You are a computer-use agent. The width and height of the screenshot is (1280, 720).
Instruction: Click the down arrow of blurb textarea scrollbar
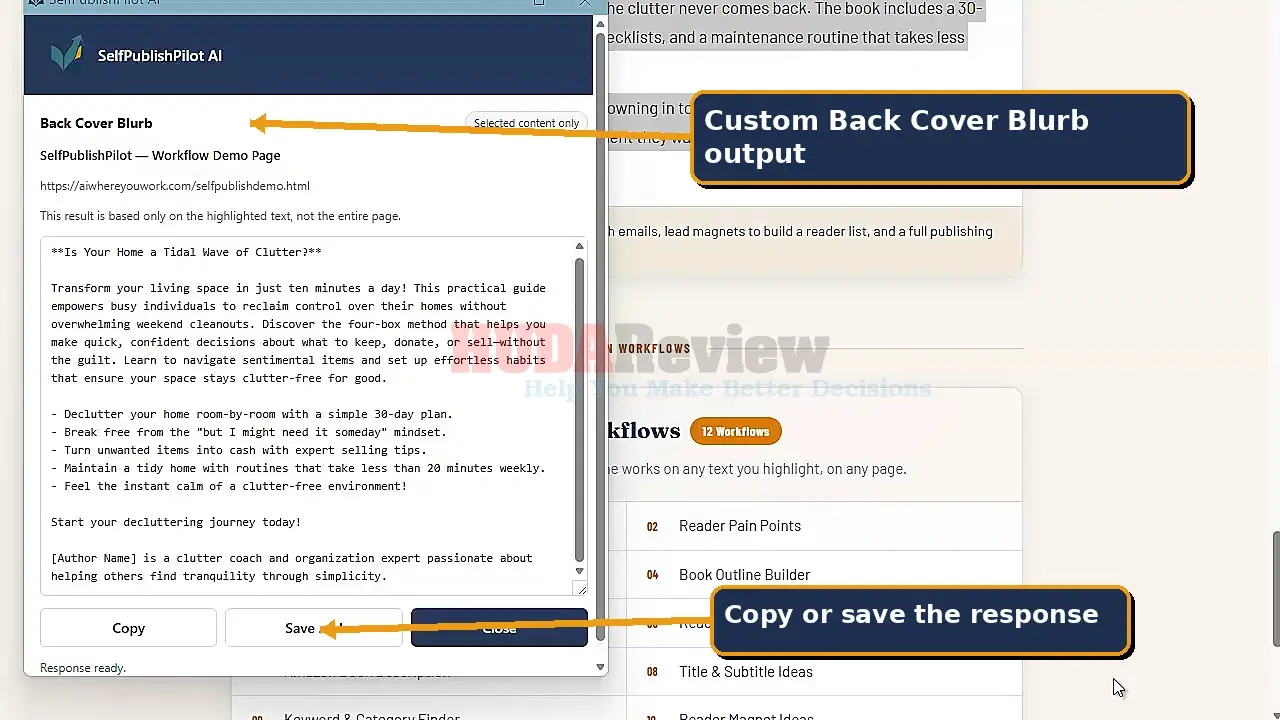point(579,571)
